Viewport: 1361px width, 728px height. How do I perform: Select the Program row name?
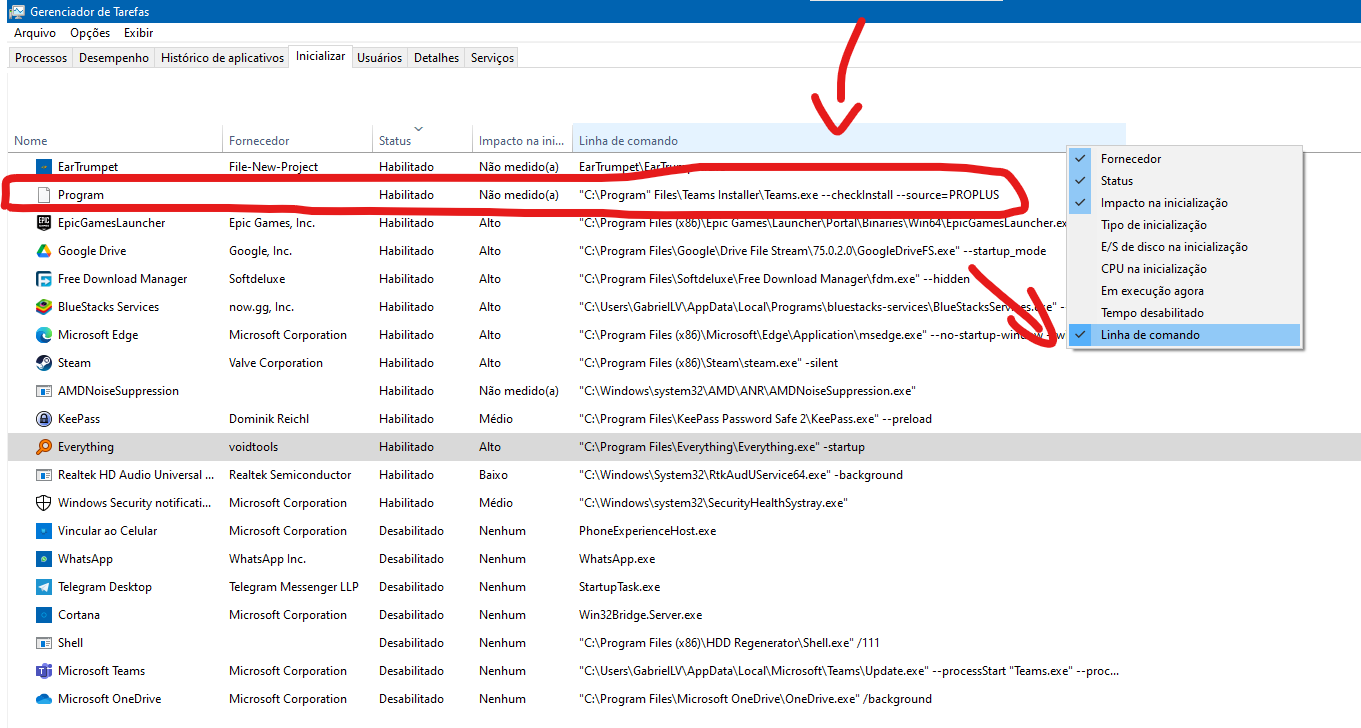[81, 195]
